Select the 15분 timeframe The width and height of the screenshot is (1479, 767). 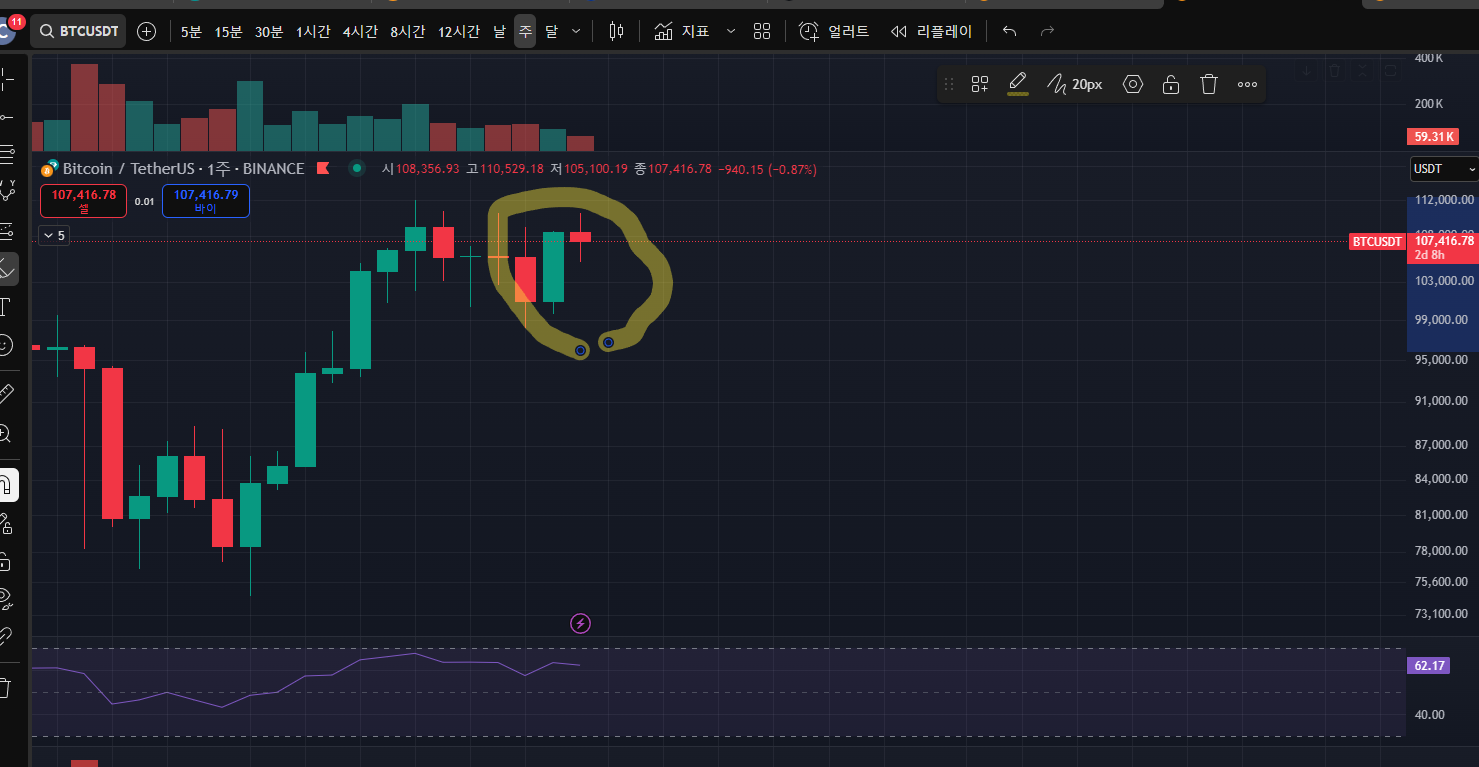(x=228, y=31)
